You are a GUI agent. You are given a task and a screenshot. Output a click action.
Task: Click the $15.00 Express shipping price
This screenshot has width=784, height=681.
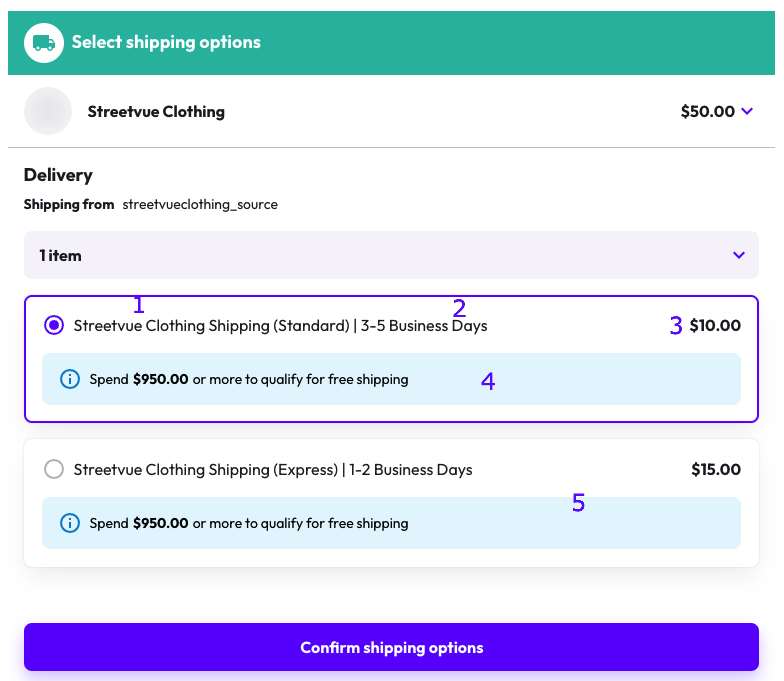pyautogui.click(x=716, y=470)
